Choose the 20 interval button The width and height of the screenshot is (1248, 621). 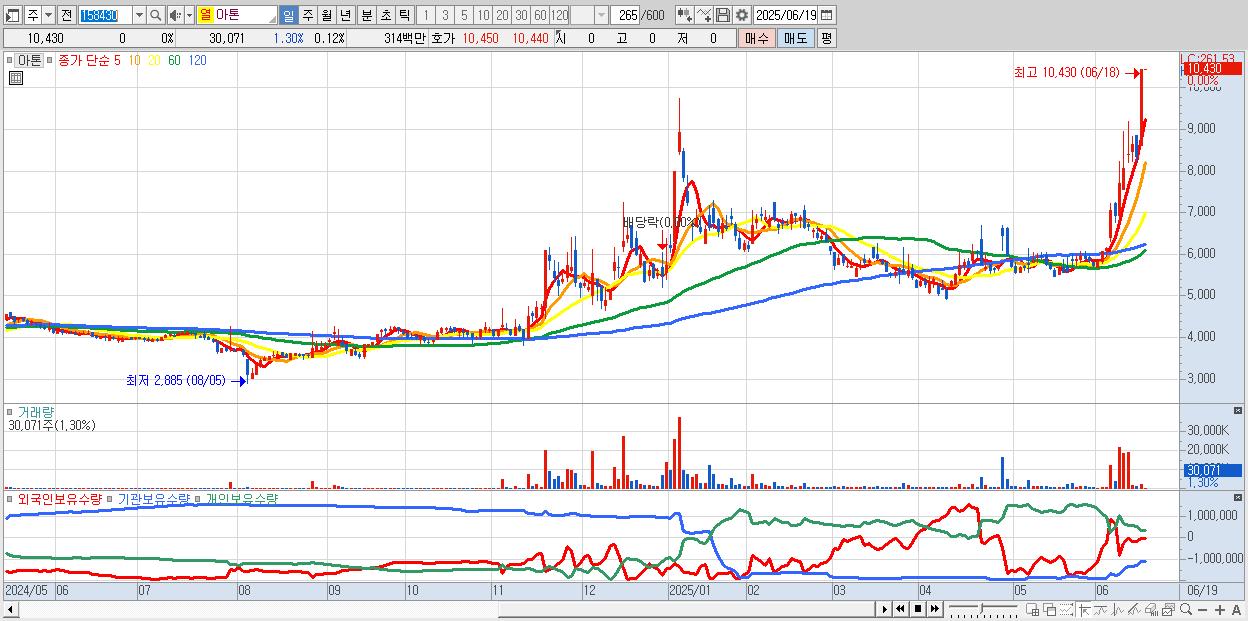click(502, 15)
